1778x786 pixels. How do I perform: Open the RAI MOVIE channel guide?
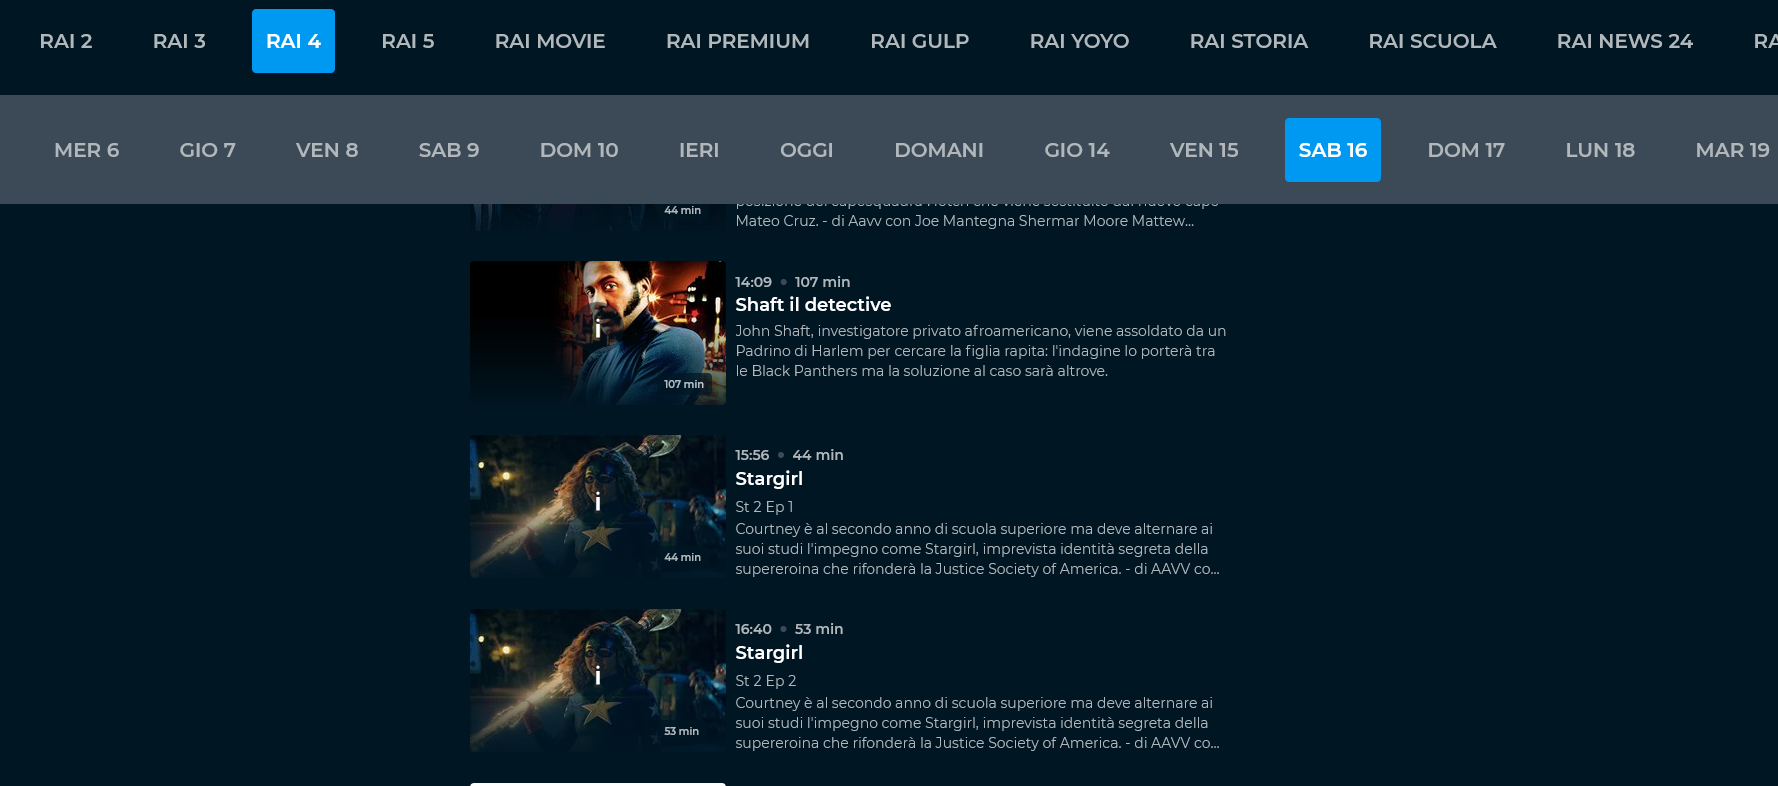pos(550,41)
